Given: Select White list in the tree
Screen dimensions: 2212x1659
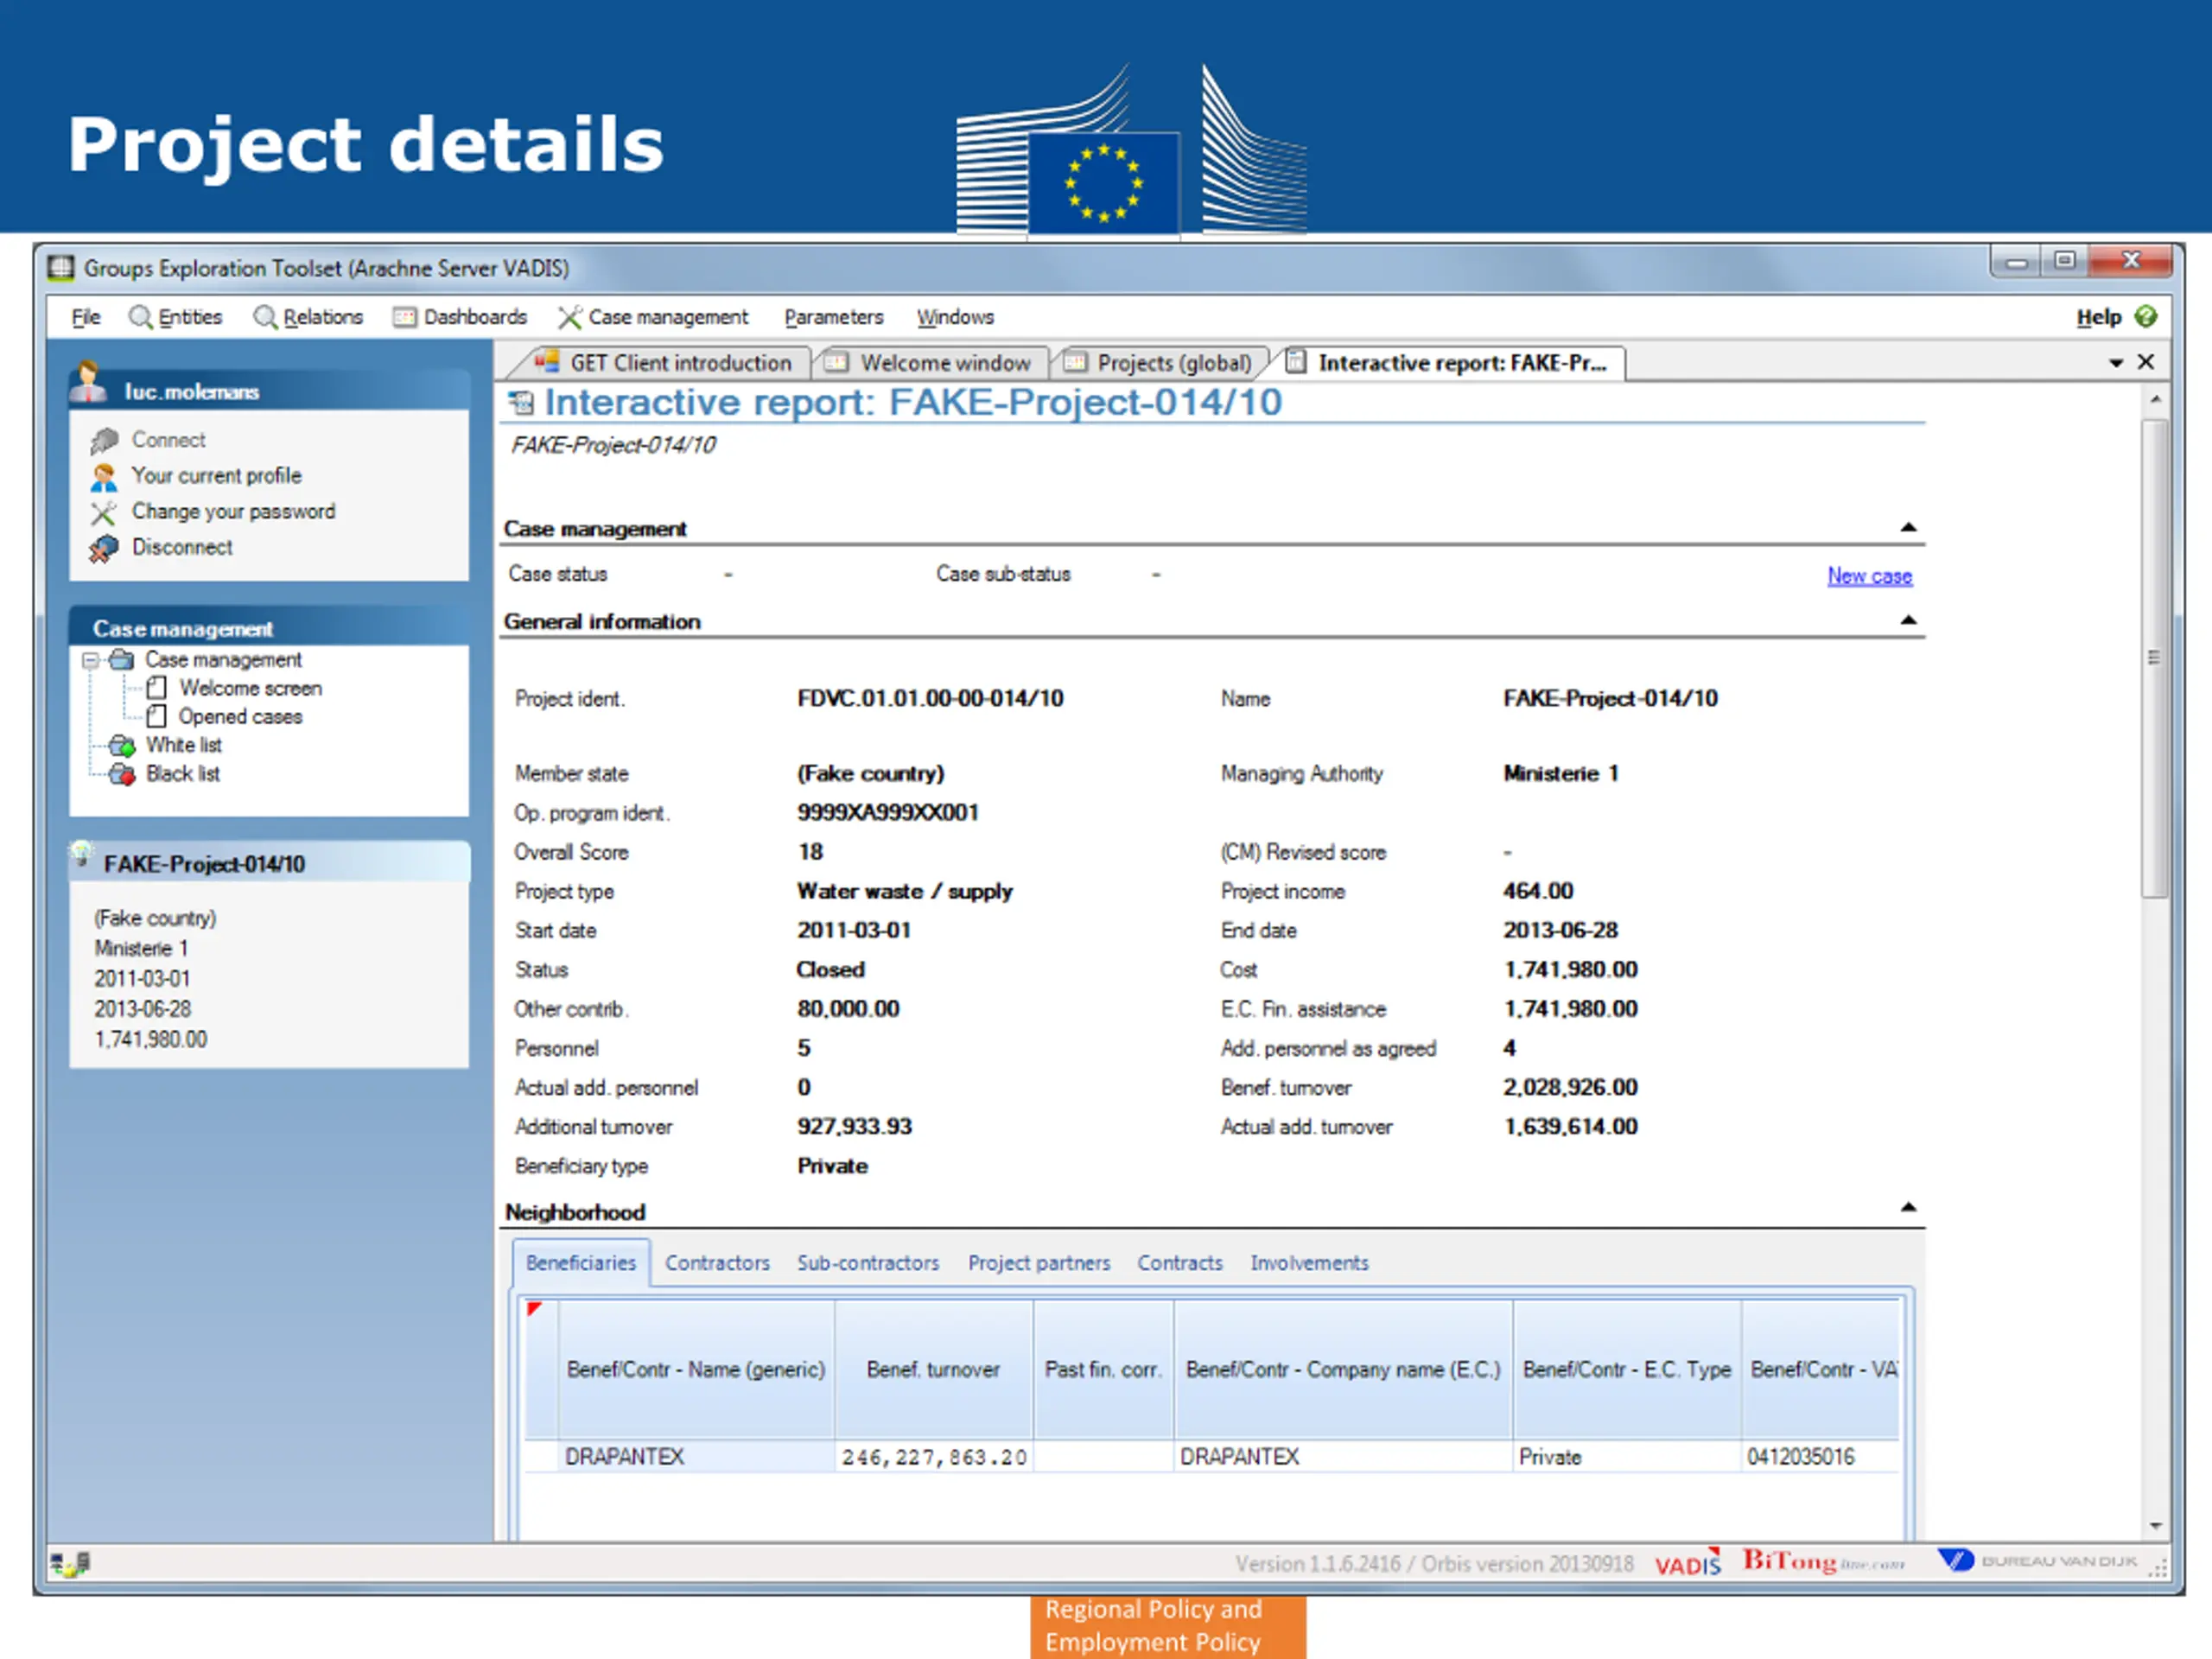Looking at the screenshot, I should click(183, 746).
